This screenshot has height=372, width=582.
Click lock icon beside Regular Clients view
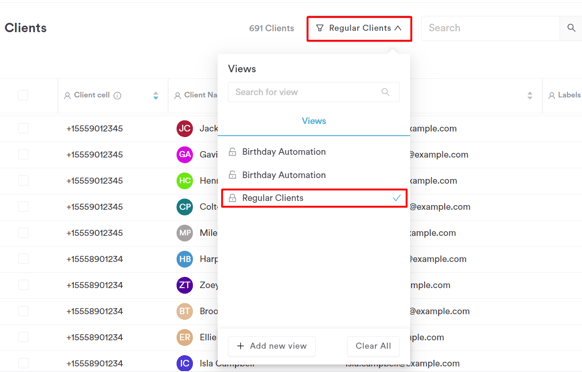(232, 198)
